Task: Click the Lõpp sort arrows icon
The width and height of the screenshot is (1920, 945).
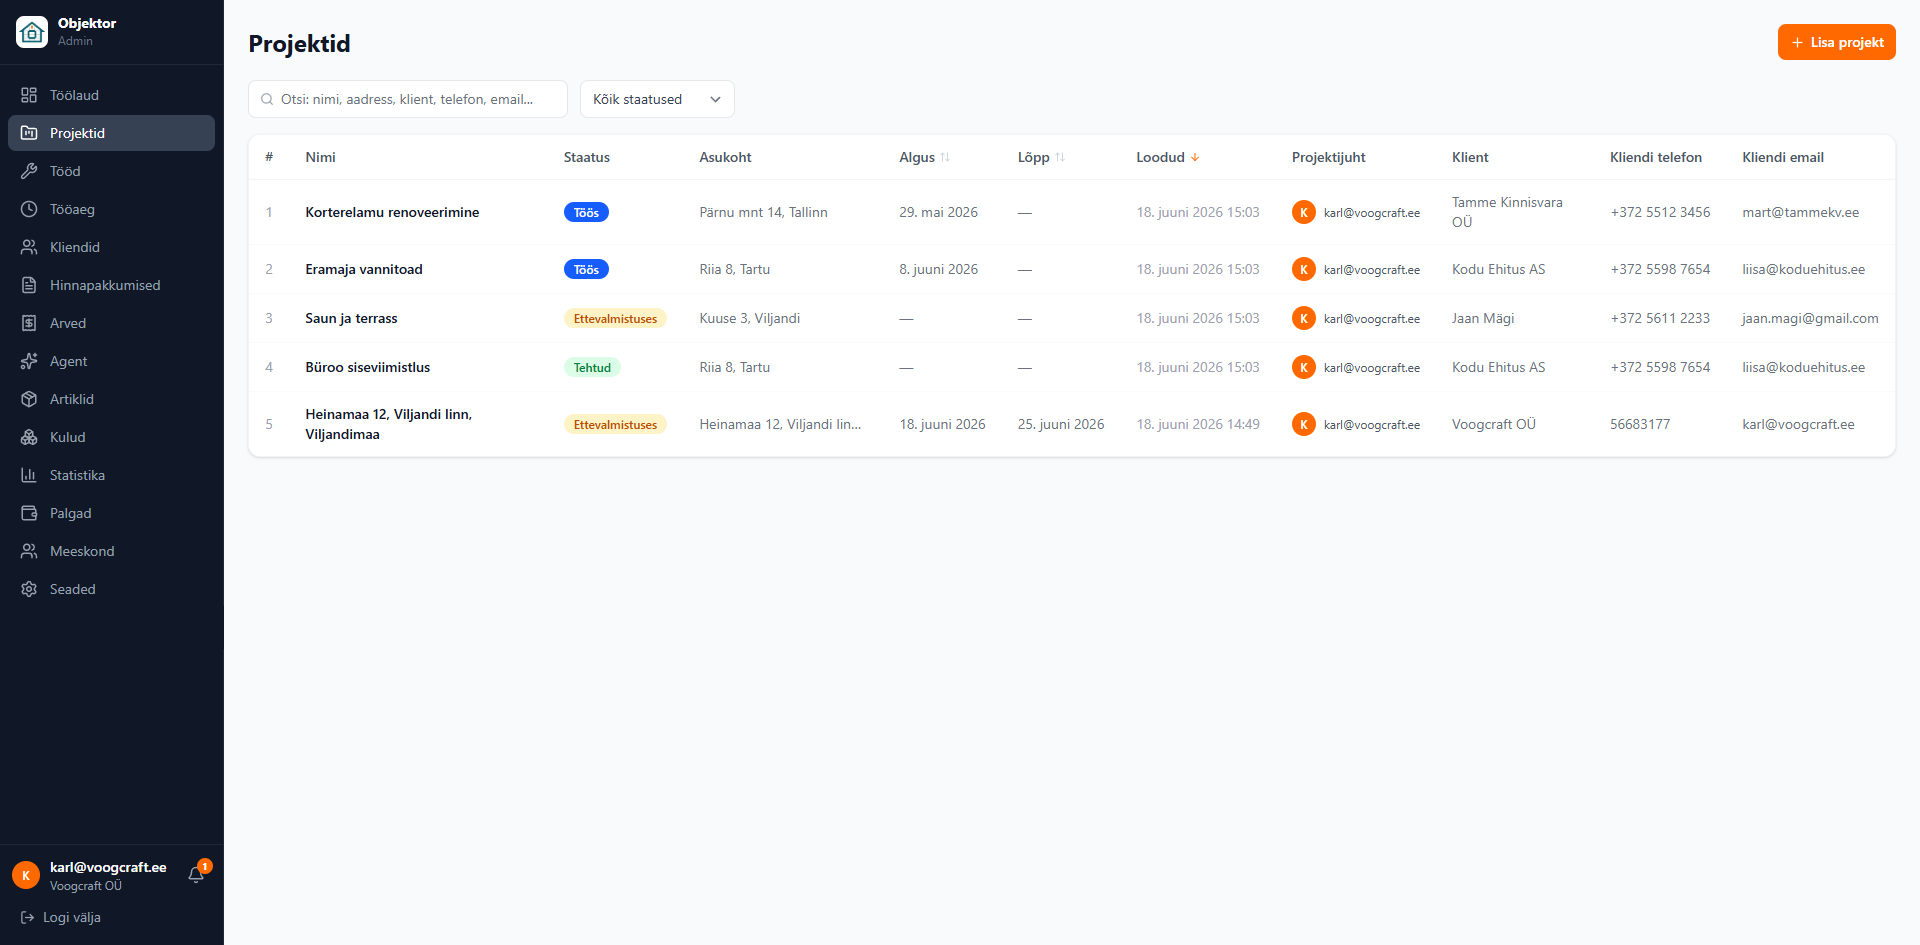Action: click(1060, 157)
